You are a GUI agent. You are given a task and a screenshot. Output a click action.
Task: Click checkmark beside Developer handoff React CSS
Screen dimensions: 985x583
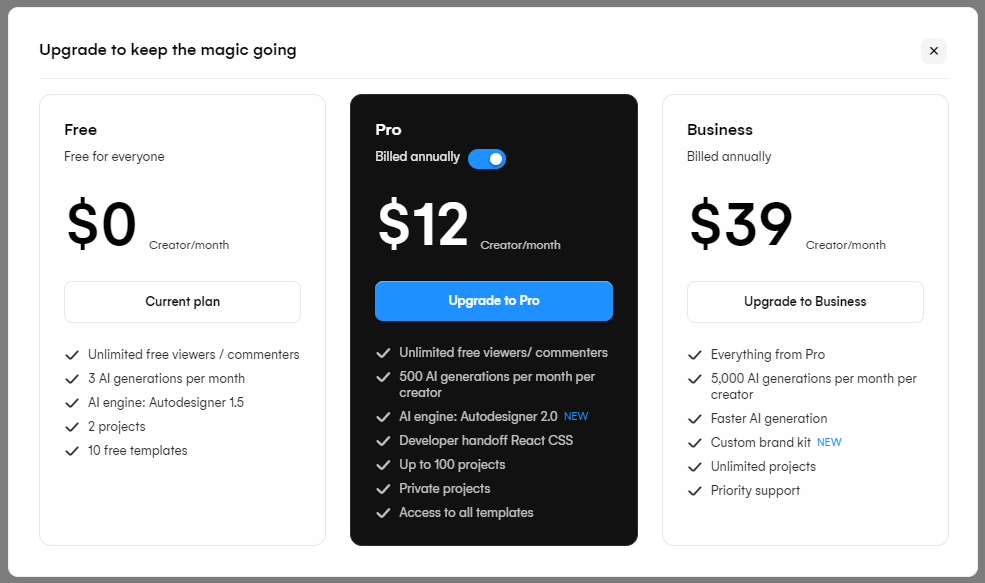pyautogui.click(x=383, y=441)
